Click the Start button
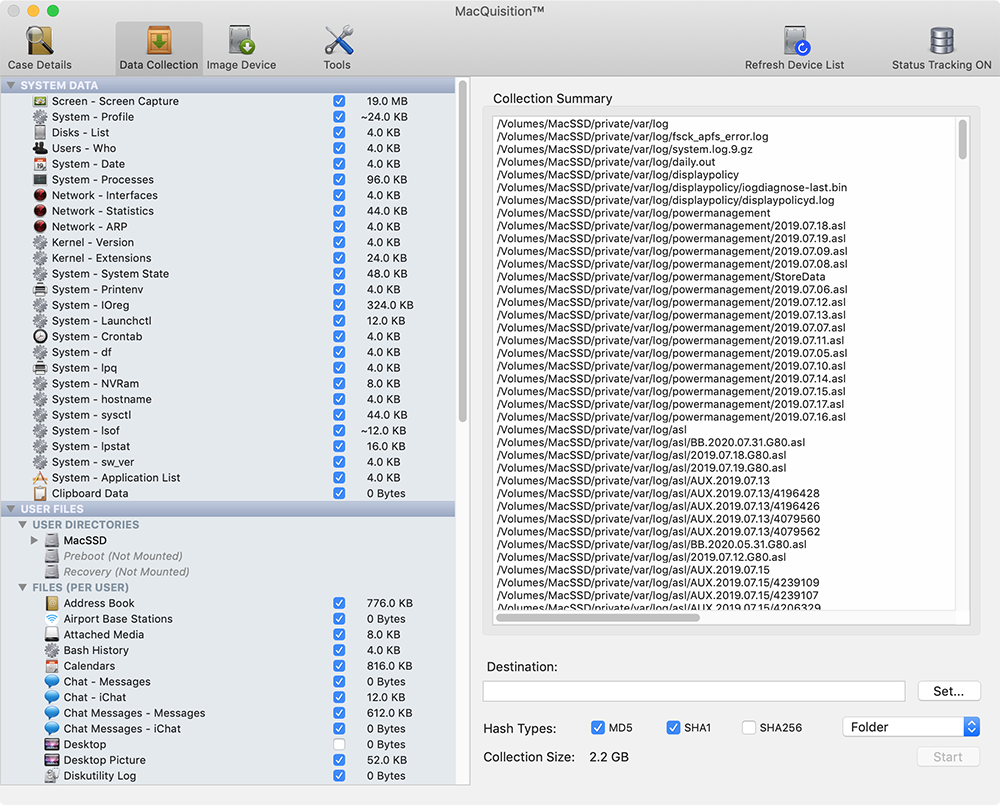The height and width of the screenshot is (805, 1000). (x=948, y=757)
